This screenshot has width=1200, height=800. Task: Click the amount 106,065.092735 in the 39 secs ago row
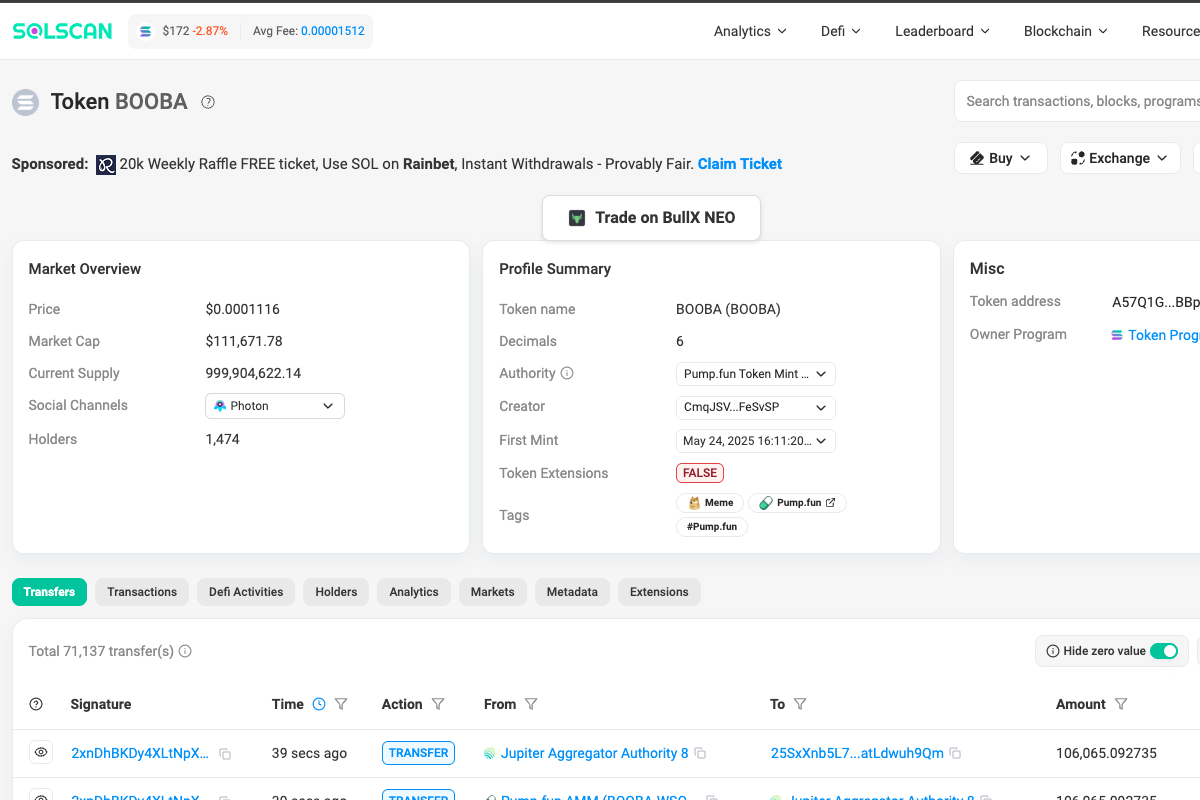click(1106, 753)
